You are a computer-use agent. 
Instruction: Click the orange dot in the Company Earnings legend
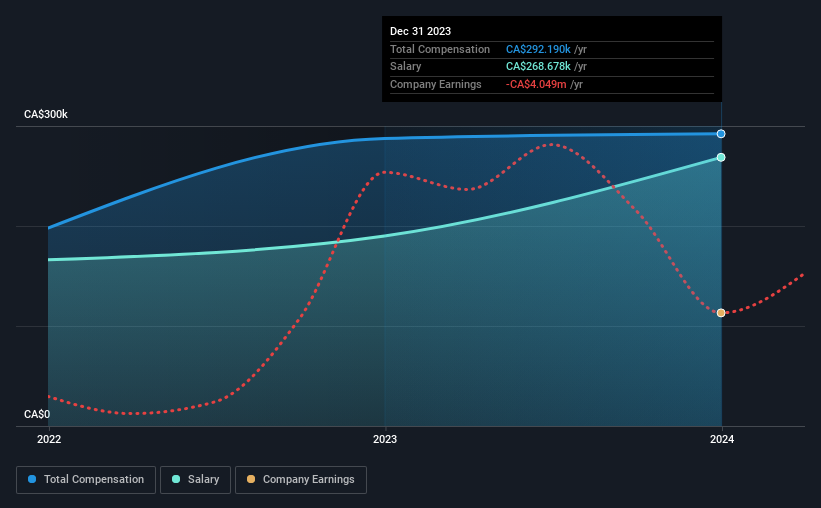click(x=251, y=479)
